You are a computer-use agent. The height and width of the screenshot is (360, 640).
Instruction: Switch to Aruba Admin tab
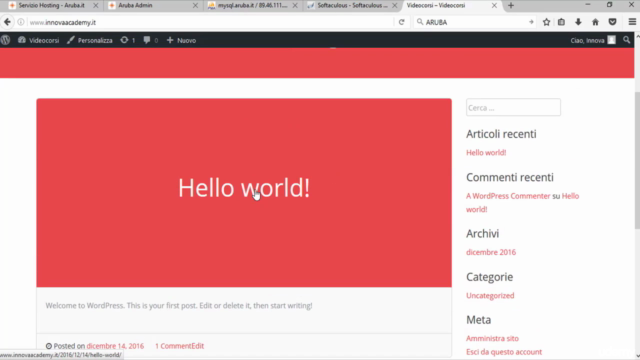(135, 5)
